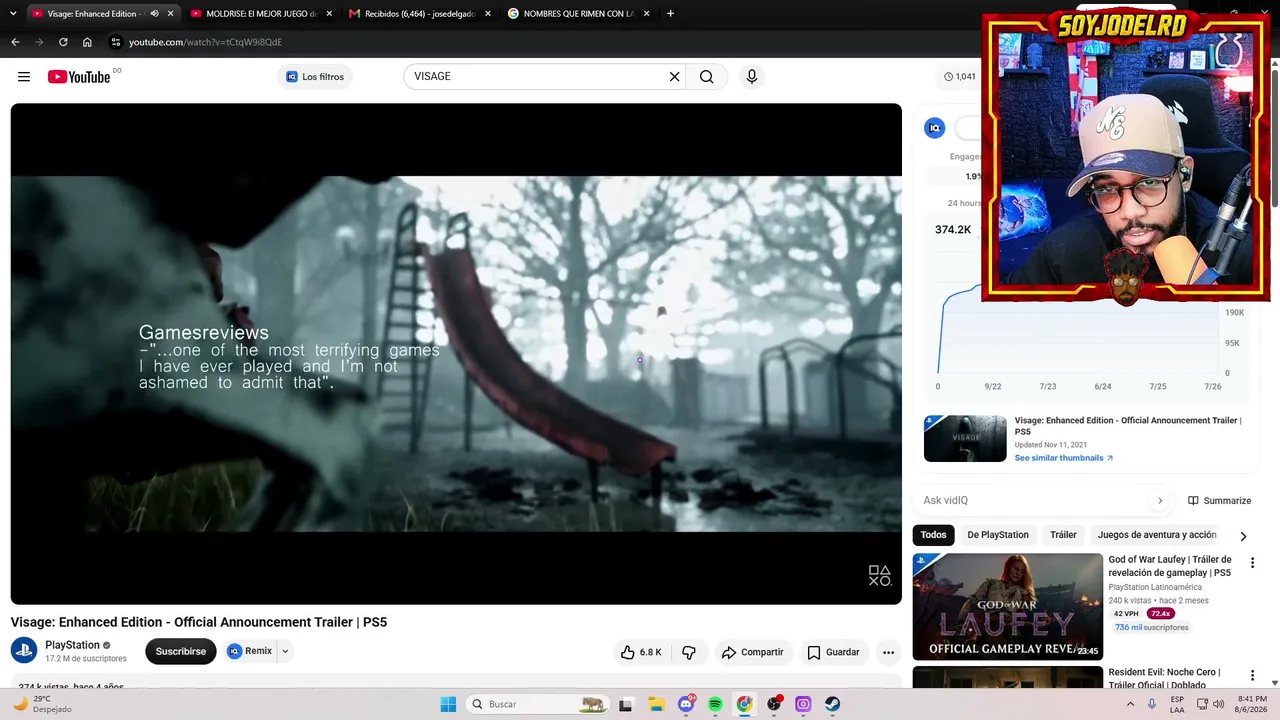
Task: Click the Summarize button
Action: coord(1219,501)
